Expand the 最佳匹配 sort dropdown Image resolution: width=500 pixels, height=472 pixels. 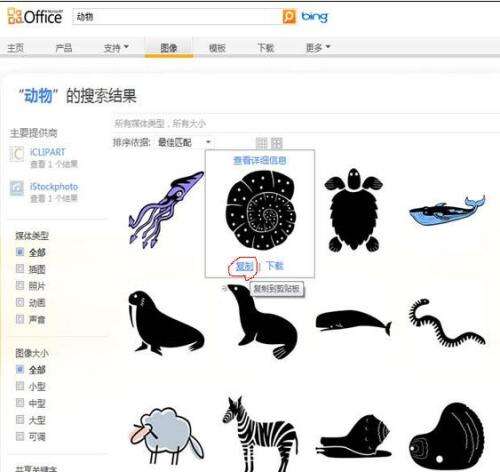click(x=184, y=143)
